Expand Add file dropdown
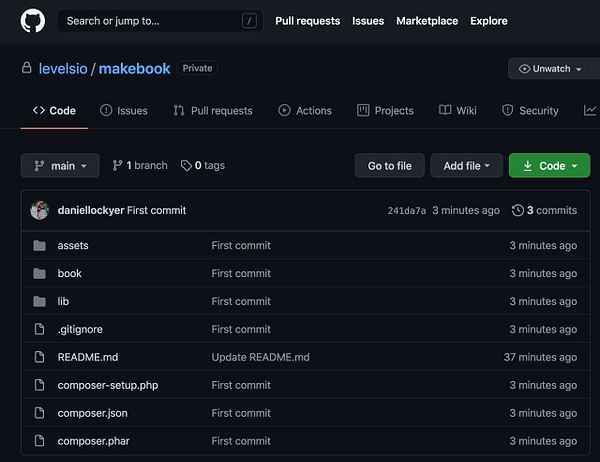600x462 pixels. pyautogui.click(x=466, y=165)
